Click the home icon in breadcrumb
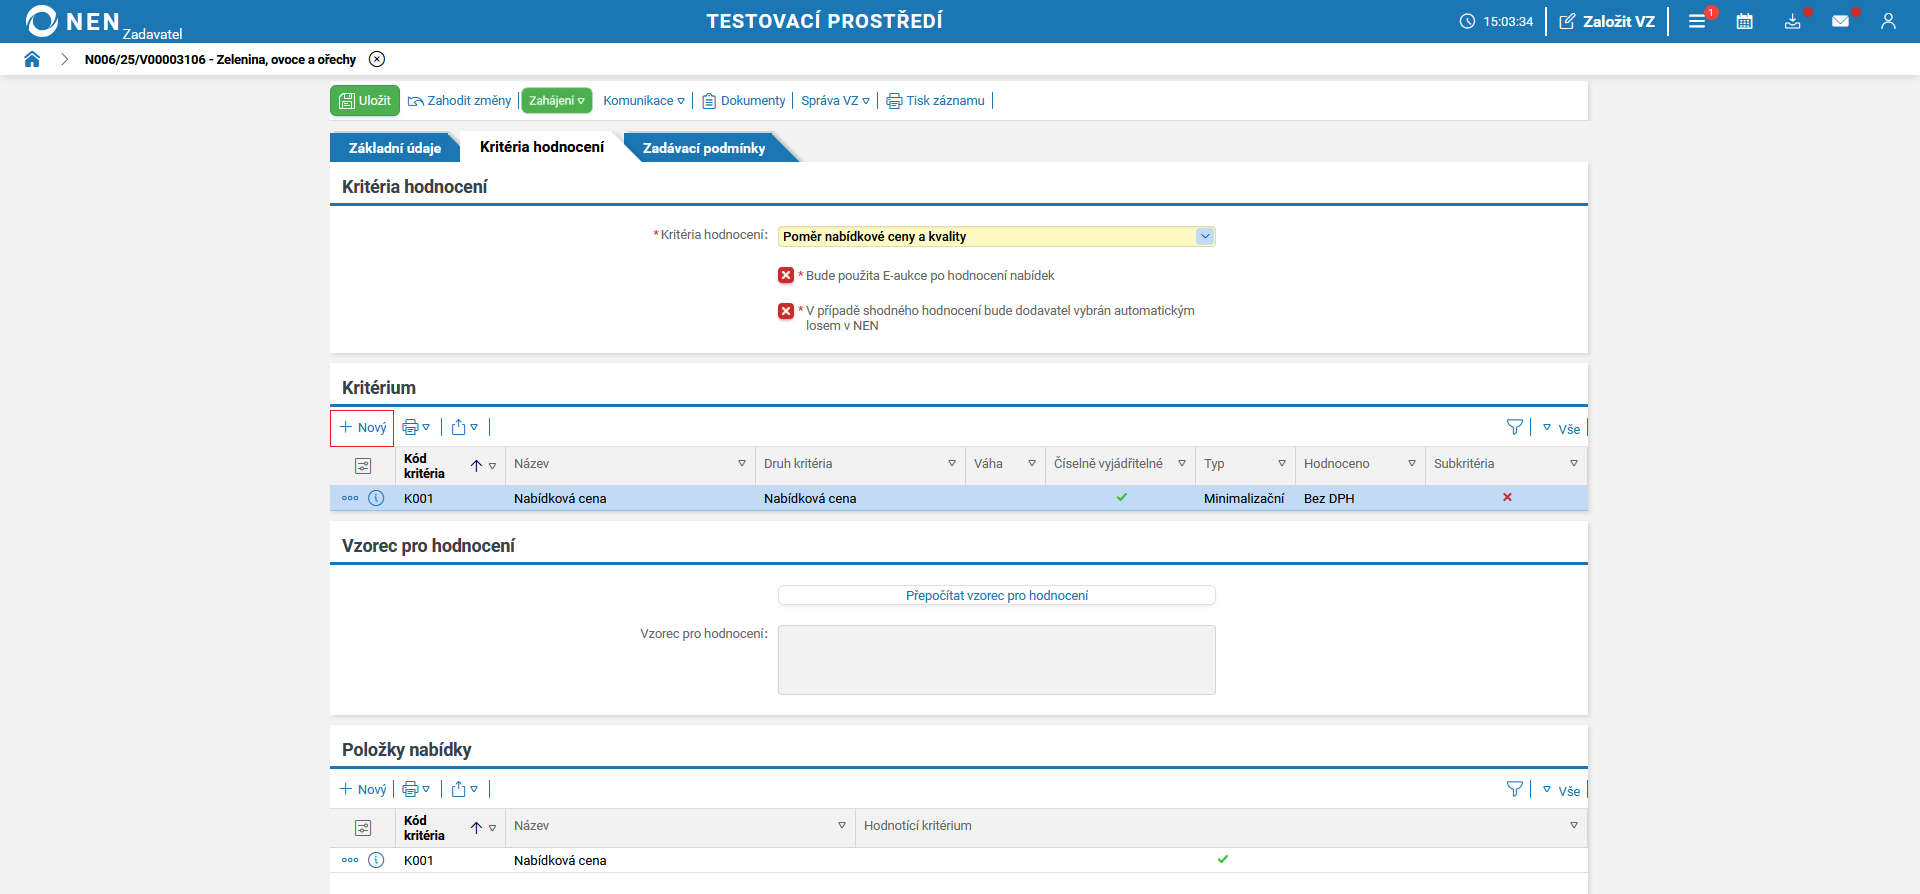 tap(32, 59)
